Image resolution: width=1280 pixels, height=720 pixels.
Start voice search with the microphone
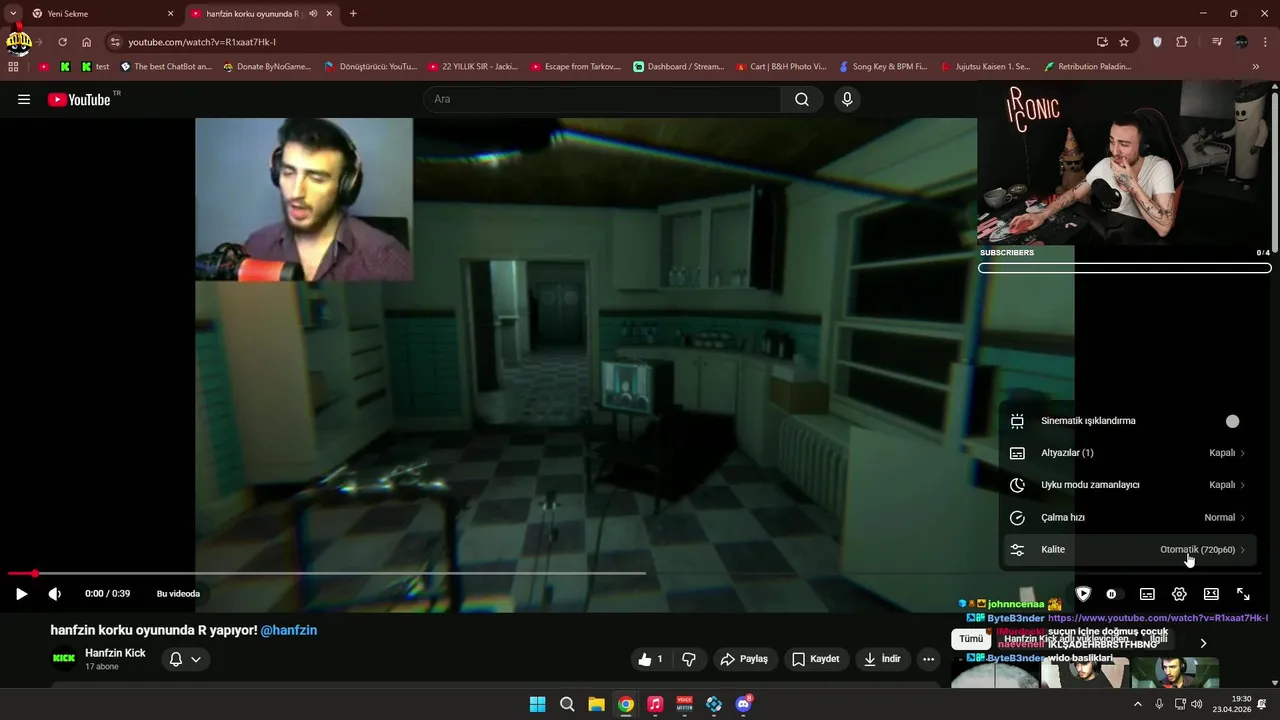pos(847,99)
